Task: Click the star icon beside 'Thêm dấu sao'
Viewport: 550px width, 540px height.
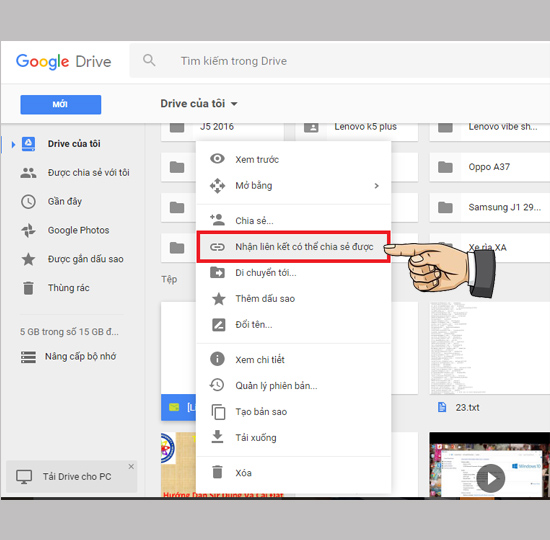Action: coord(219,299)
